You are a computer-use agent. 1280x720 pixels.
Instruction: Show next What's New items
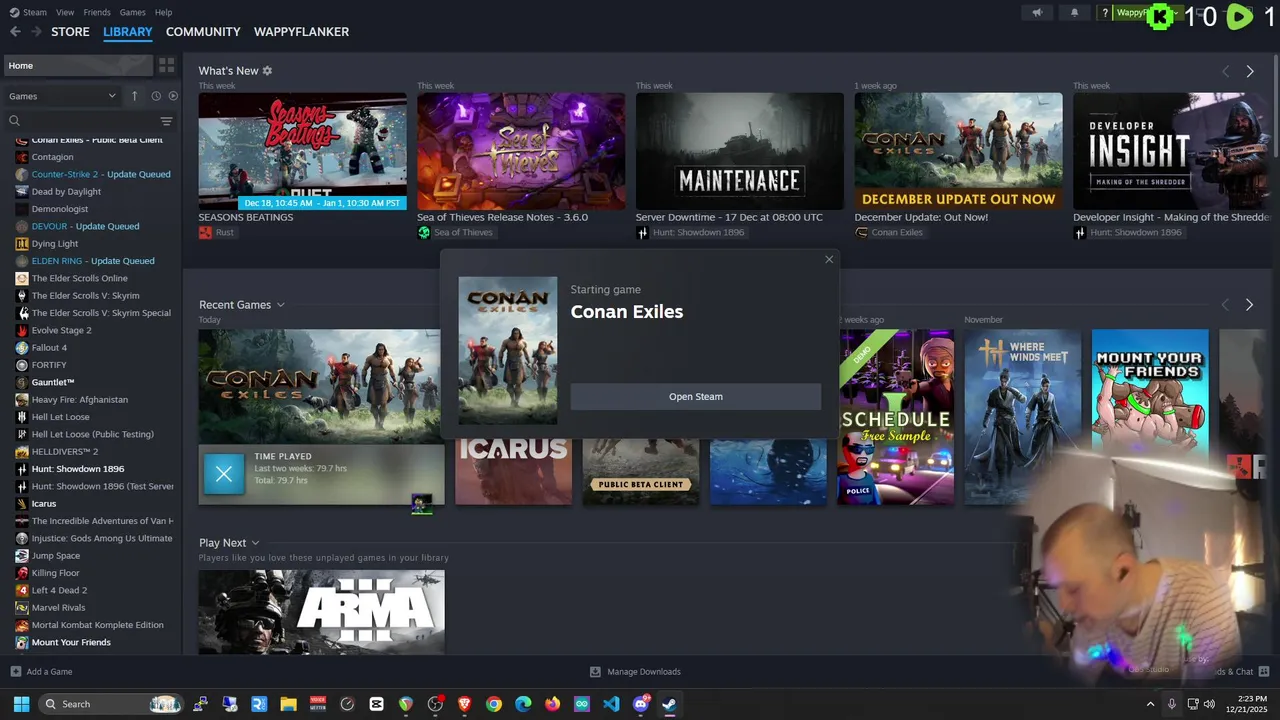(x=1250, y=71)
